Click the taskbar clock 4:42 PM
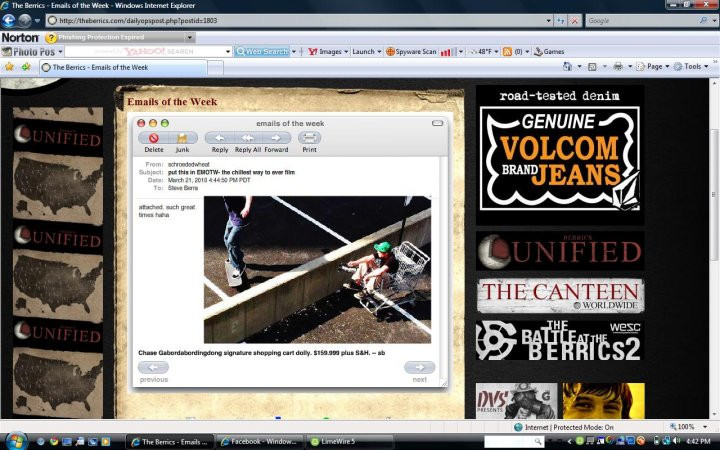 click(x=698, y=441)
